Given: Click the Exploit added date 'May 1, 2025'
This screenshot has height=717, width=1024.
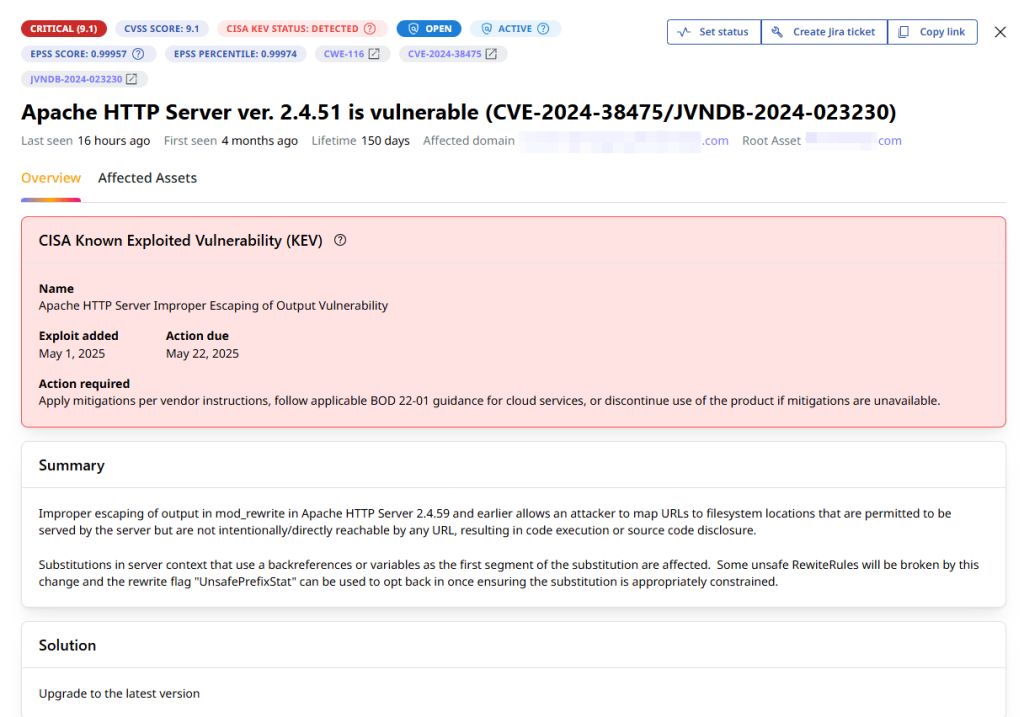Looking at the screenshot, I should point(72,353).
